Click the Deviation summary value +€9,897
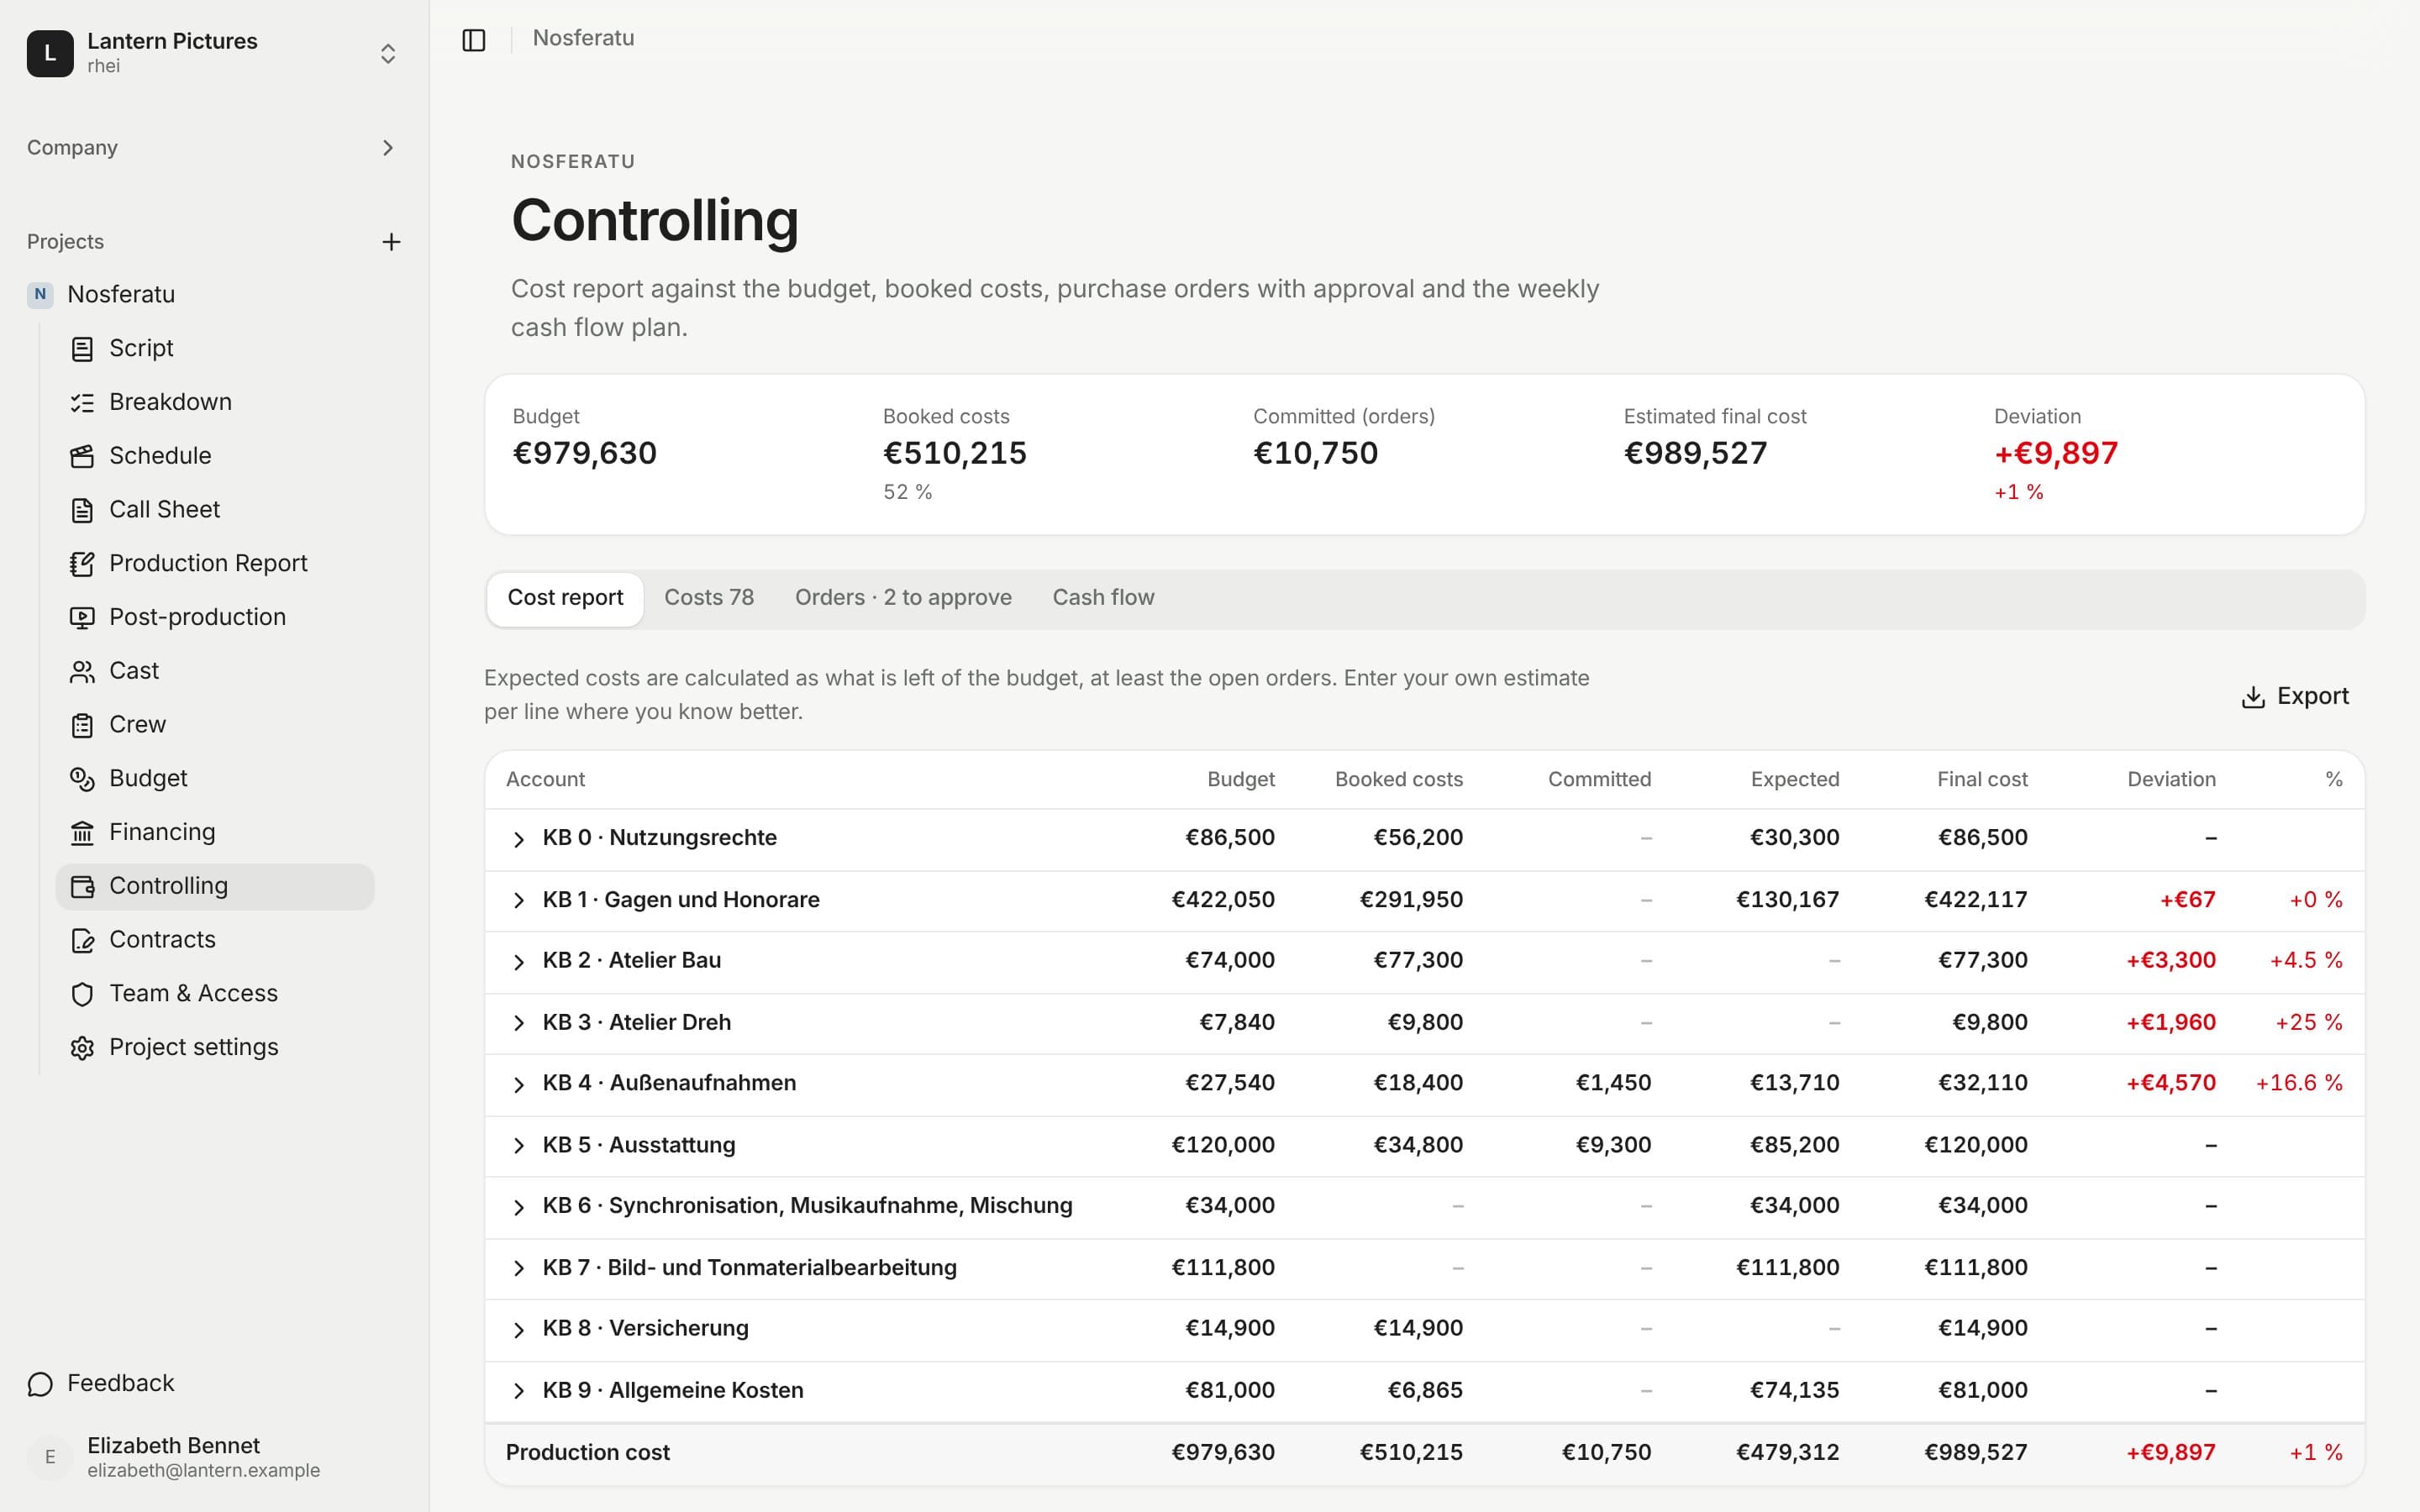 pyautogui.click(x=2055, y=454)
